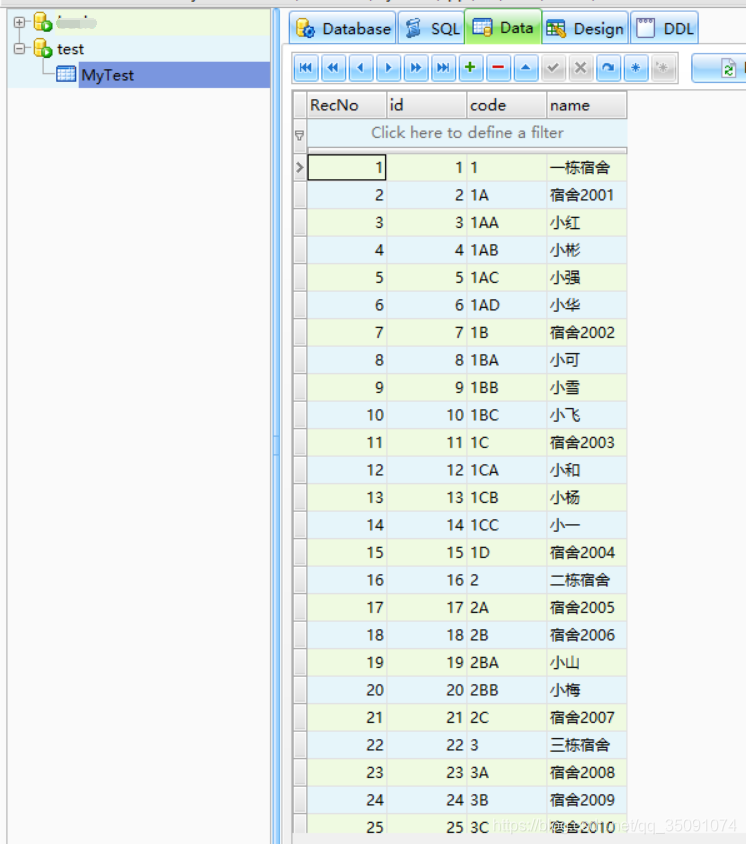Click name cell 小山
Viewport: 746px width, 844px height.
[x=587, y=662]
